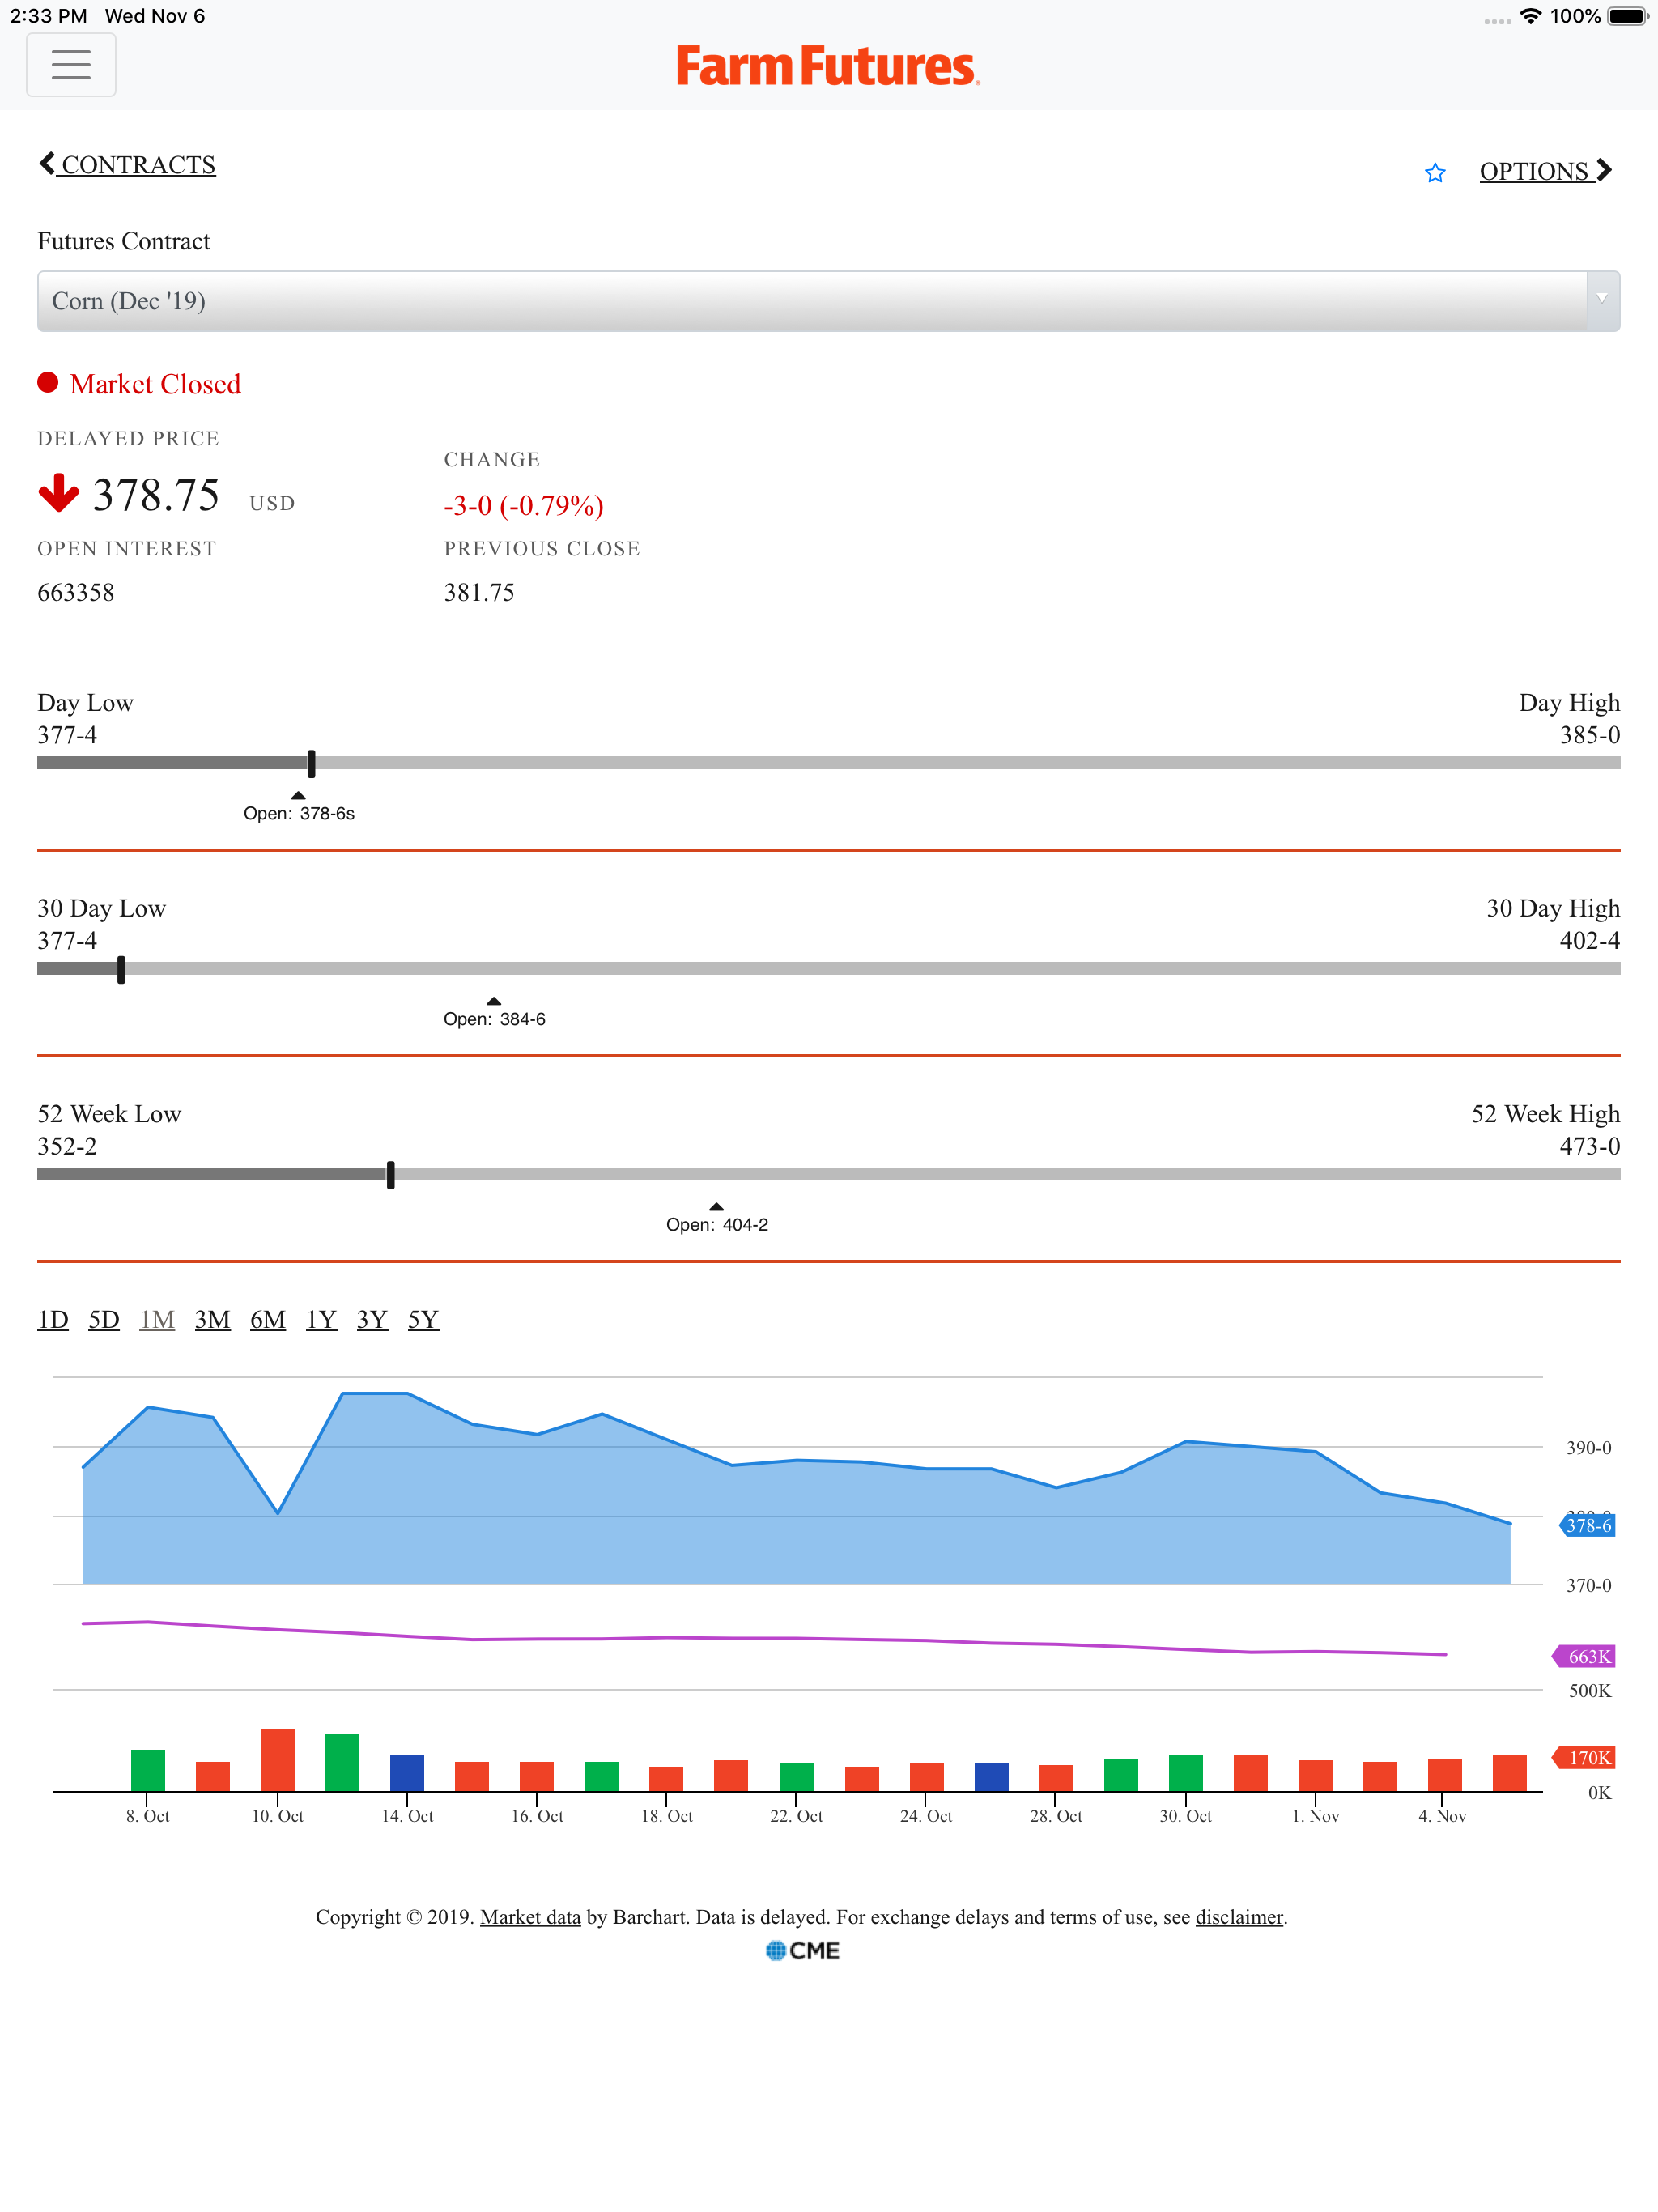Click the dropdown arrow of Futures Contract
Image resolution: width=1658 pixels, height=2212 pixels.
(x=1602, y=300)
